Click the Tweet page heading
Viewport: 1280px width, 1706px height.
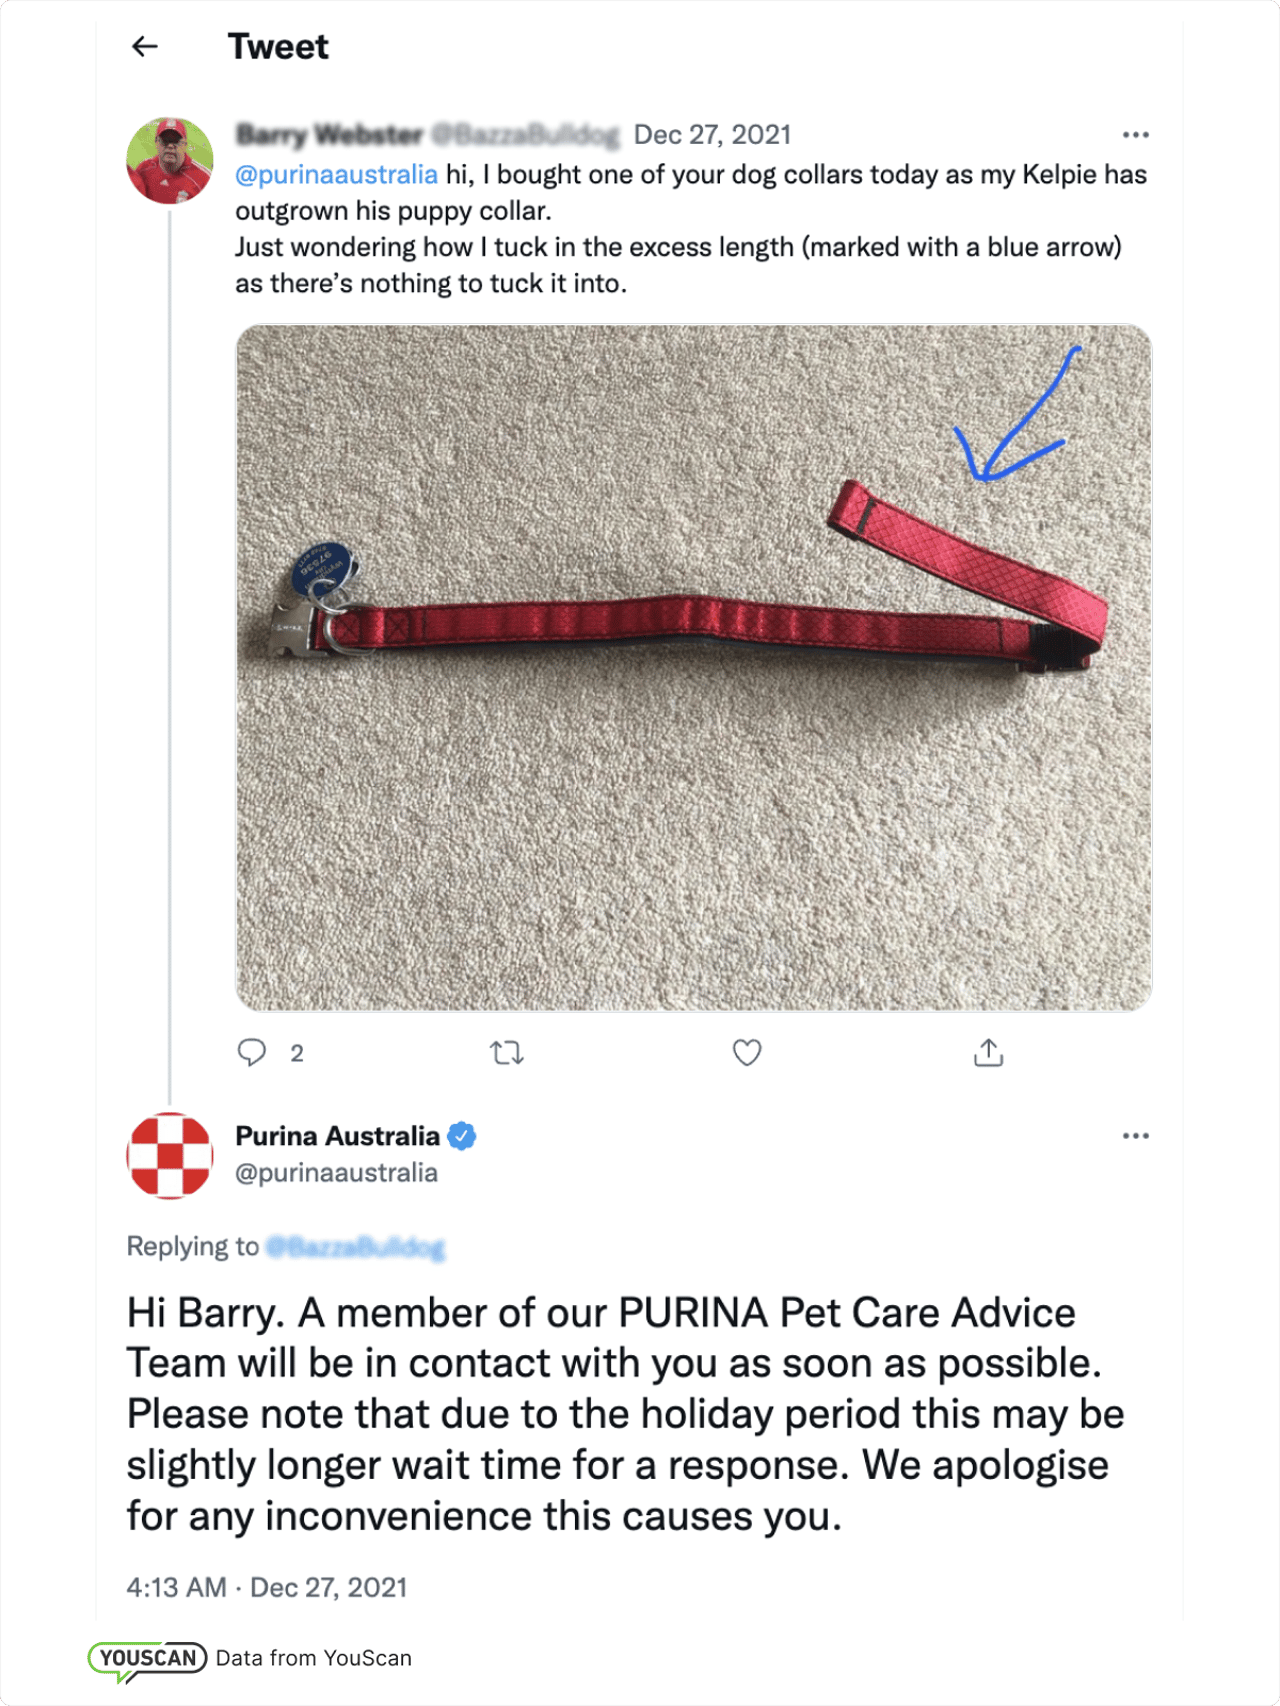pos(278,46)
